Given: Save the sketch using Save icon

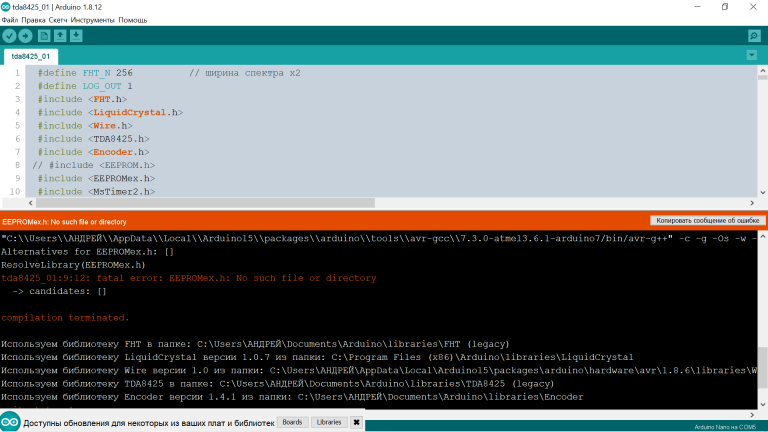Looking at the screenshot, I should coord(77,36).
